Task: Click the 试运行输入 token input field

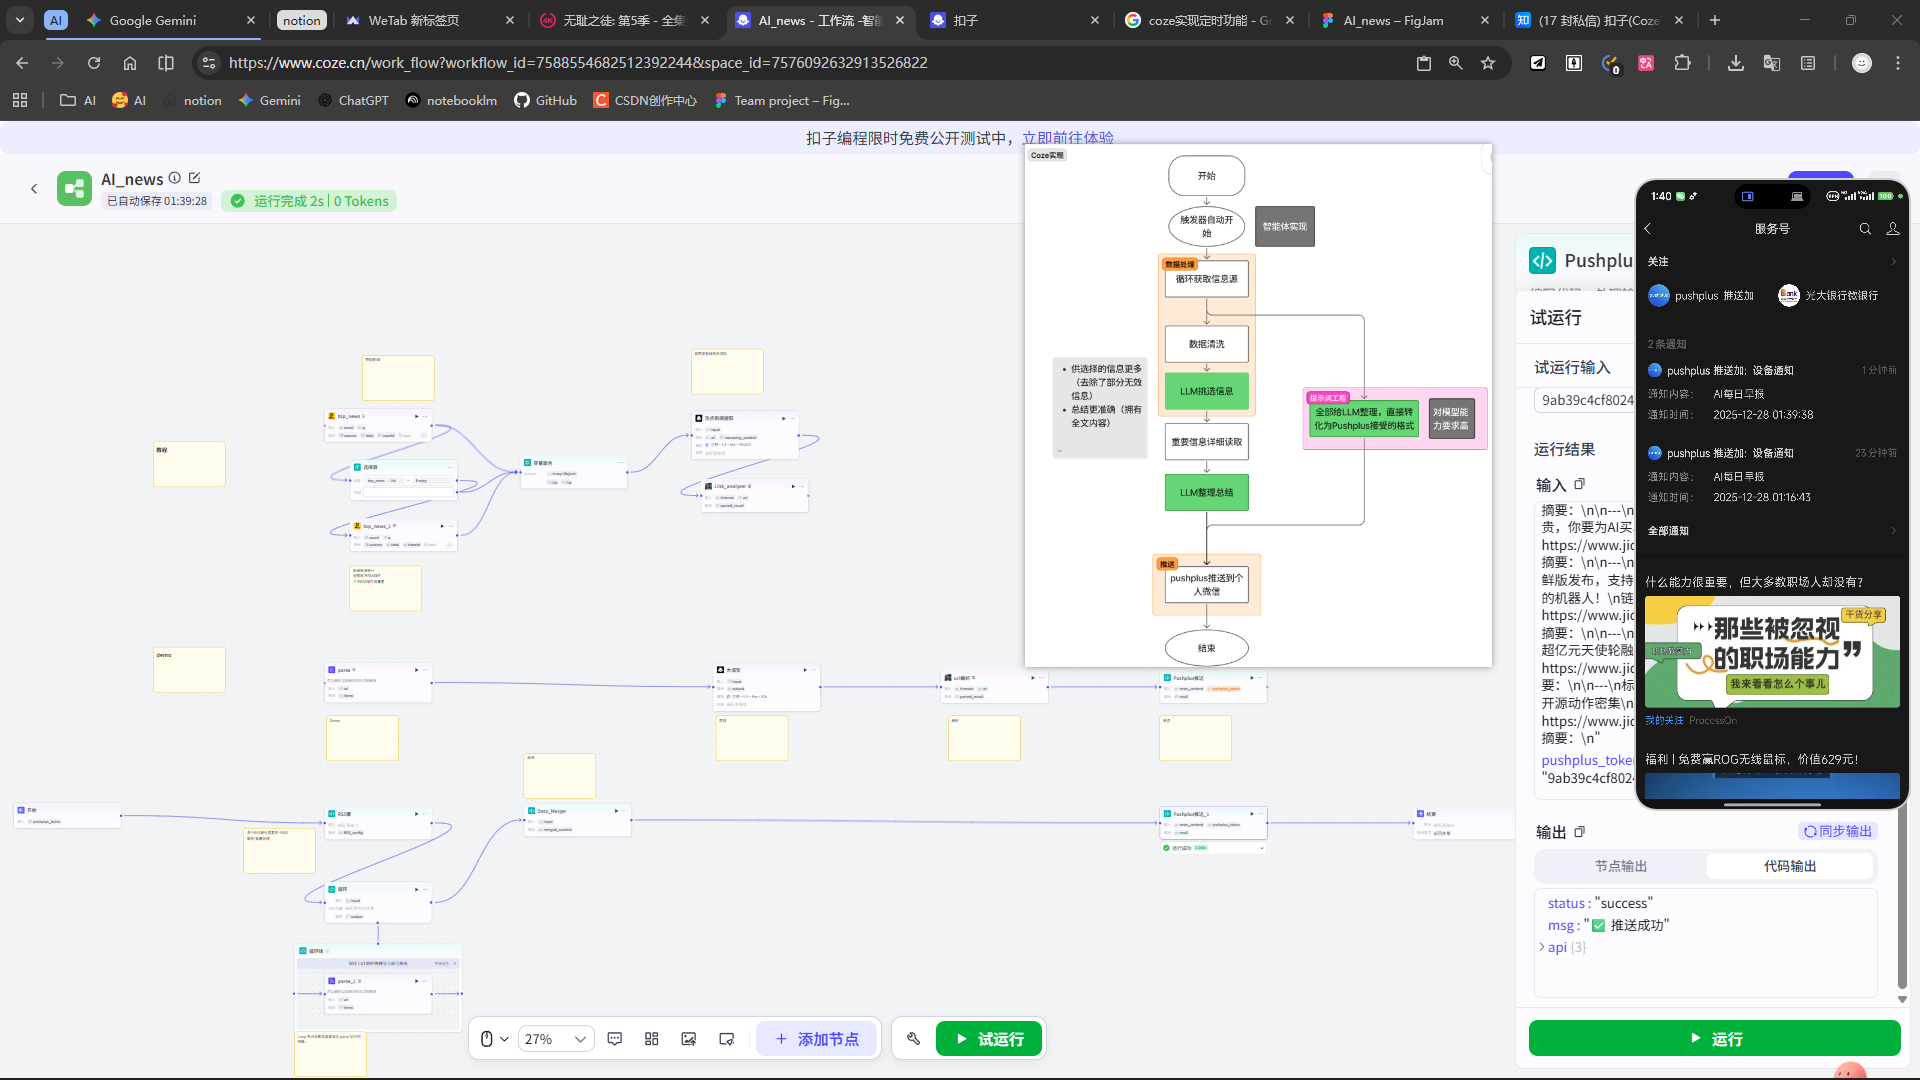Action: pyautogui.click(x=1586, y=400)
